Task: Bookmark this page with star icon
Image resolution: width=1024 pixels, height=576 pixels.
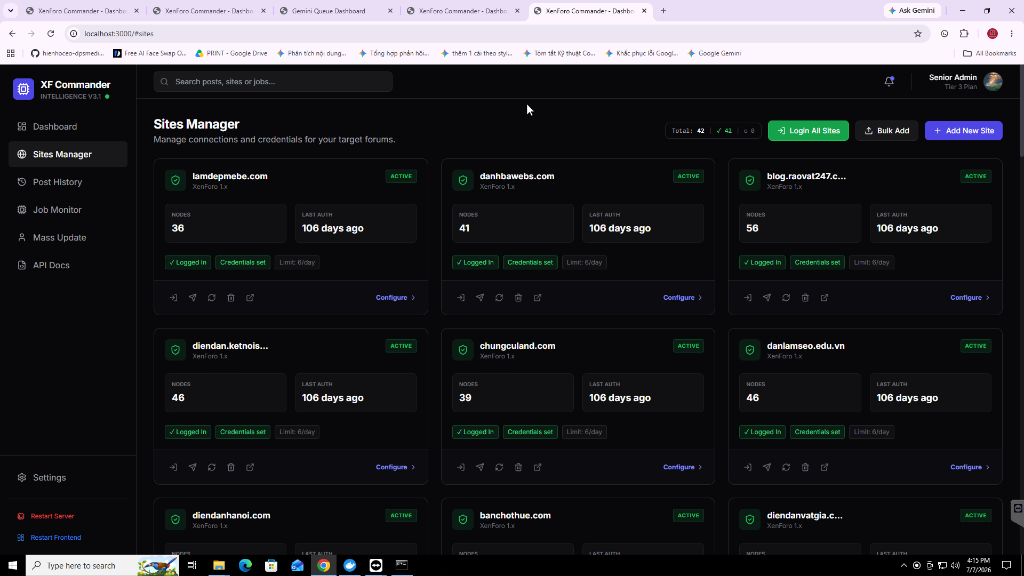Action: point(918,33)
